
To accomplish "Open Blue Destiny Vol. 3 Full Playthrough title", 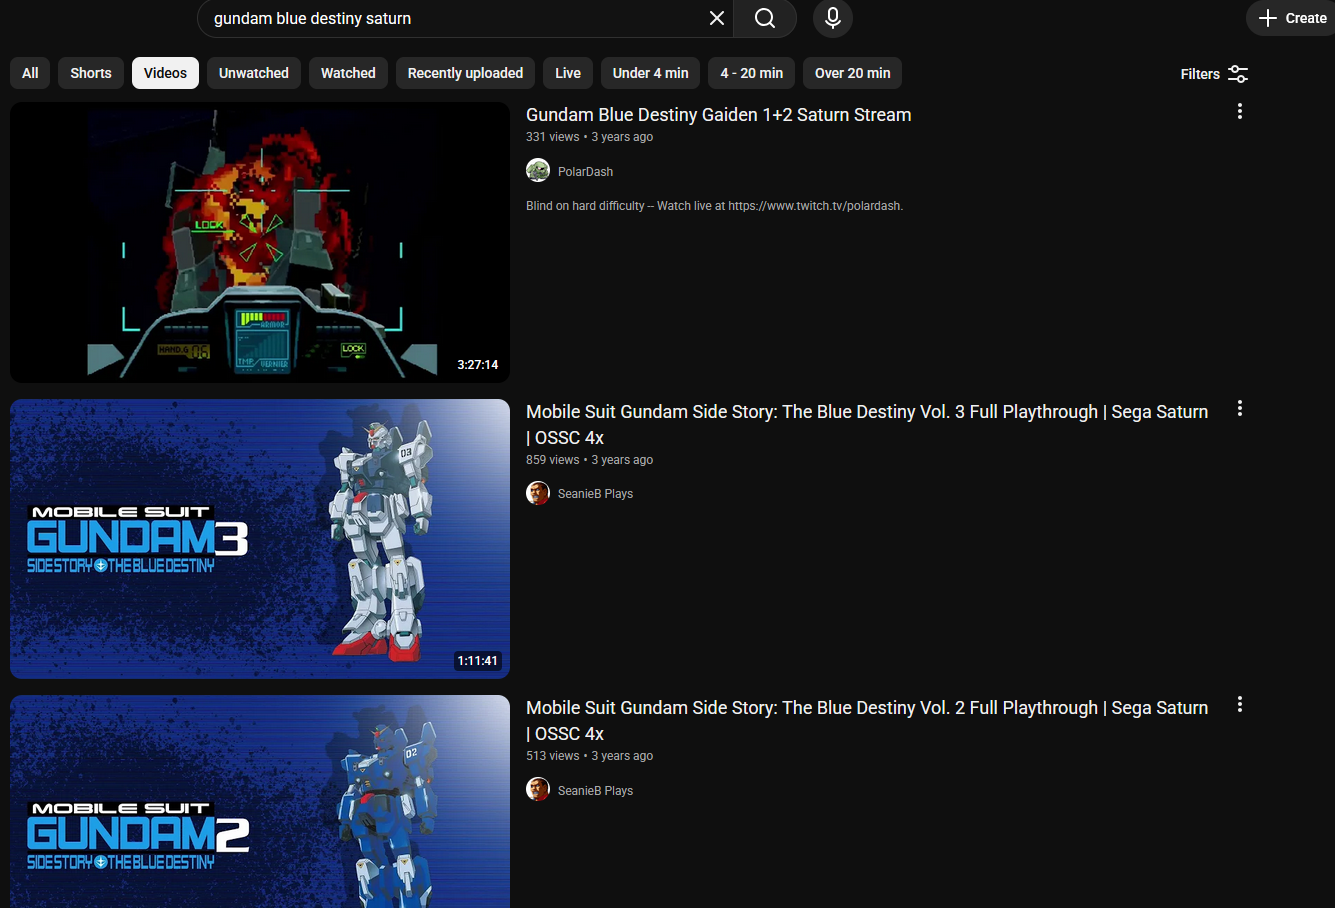I will point(867,424).
